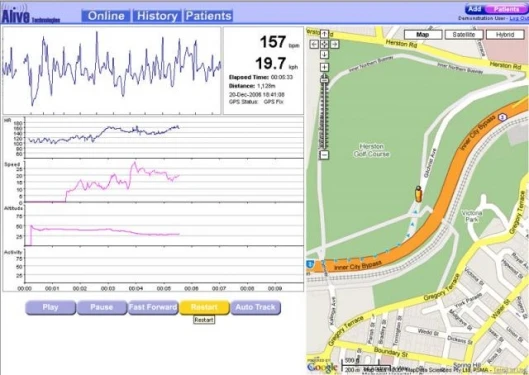This screenshot has width=529, height=375.
Task: Click the 00:03 timeline label
Action: point(108,289)
